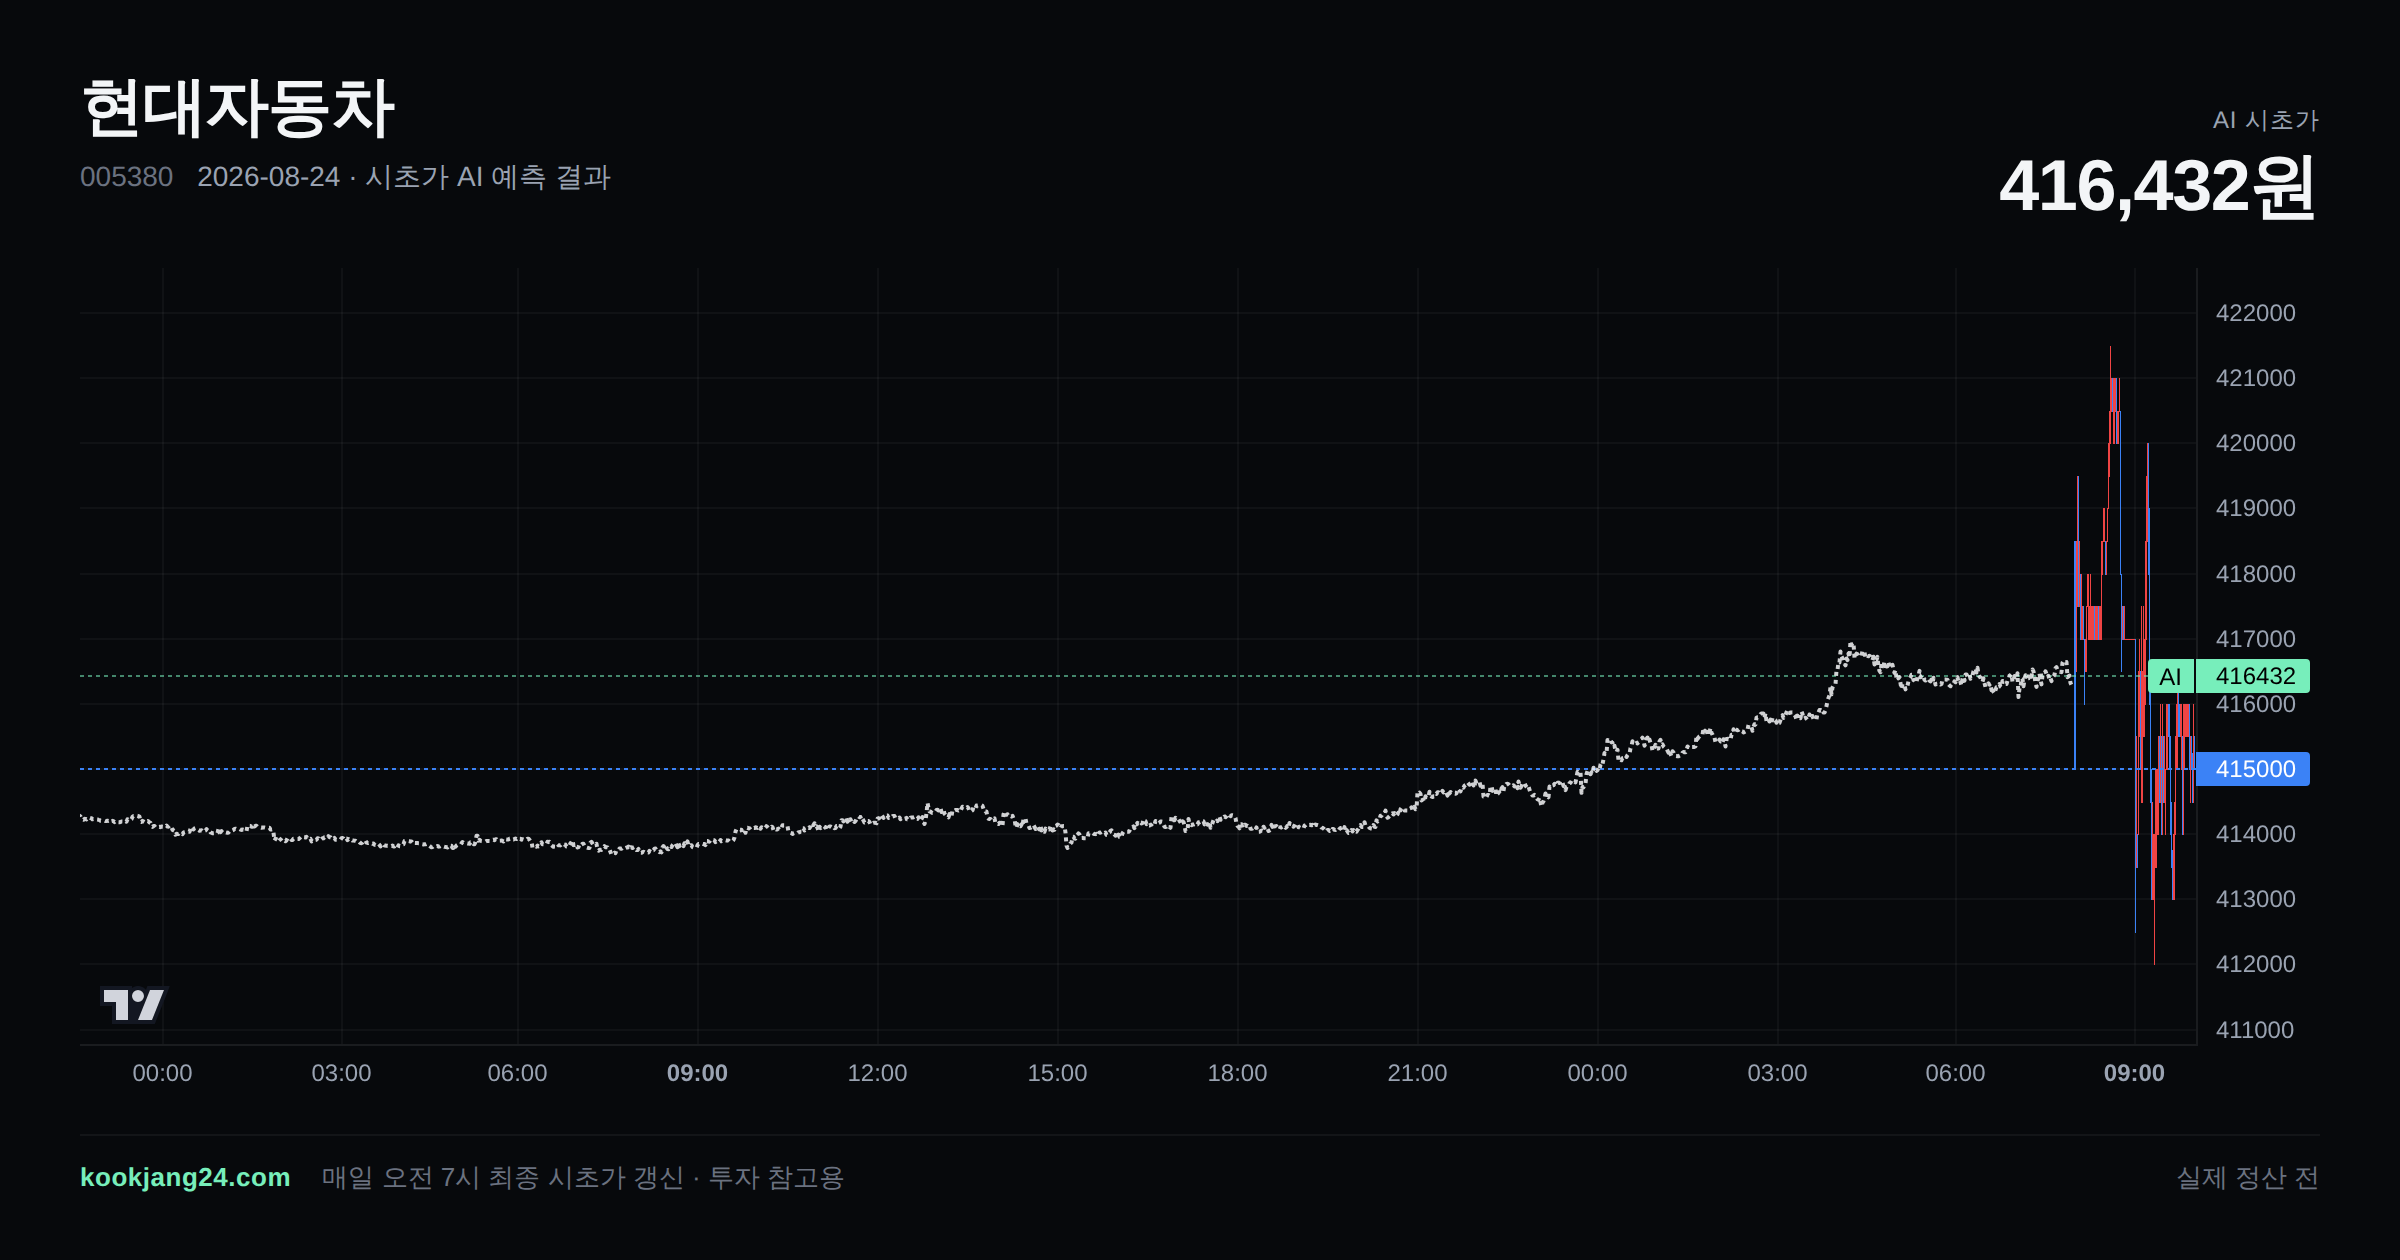Click the stock title 현대자동차
2400x1260 pixels.
[x=238, y=108]
